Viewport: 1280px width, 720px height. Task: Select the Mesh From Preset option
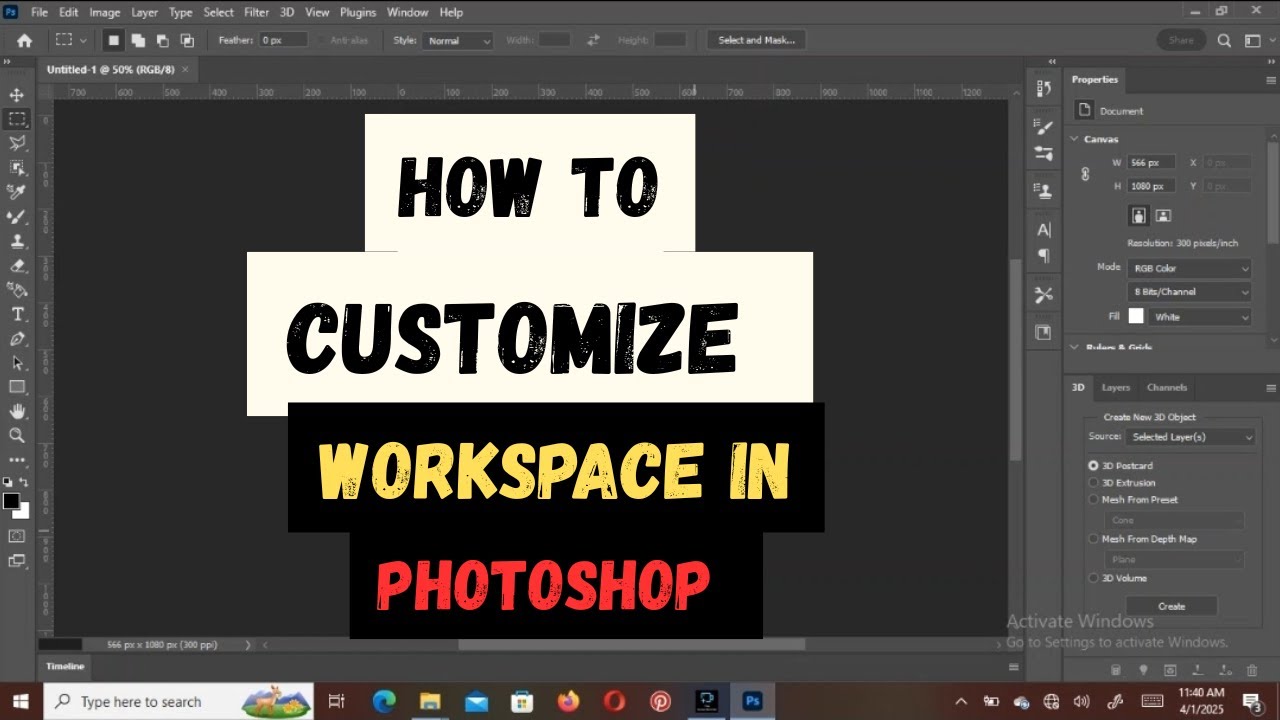click(x=1133, y=500)
